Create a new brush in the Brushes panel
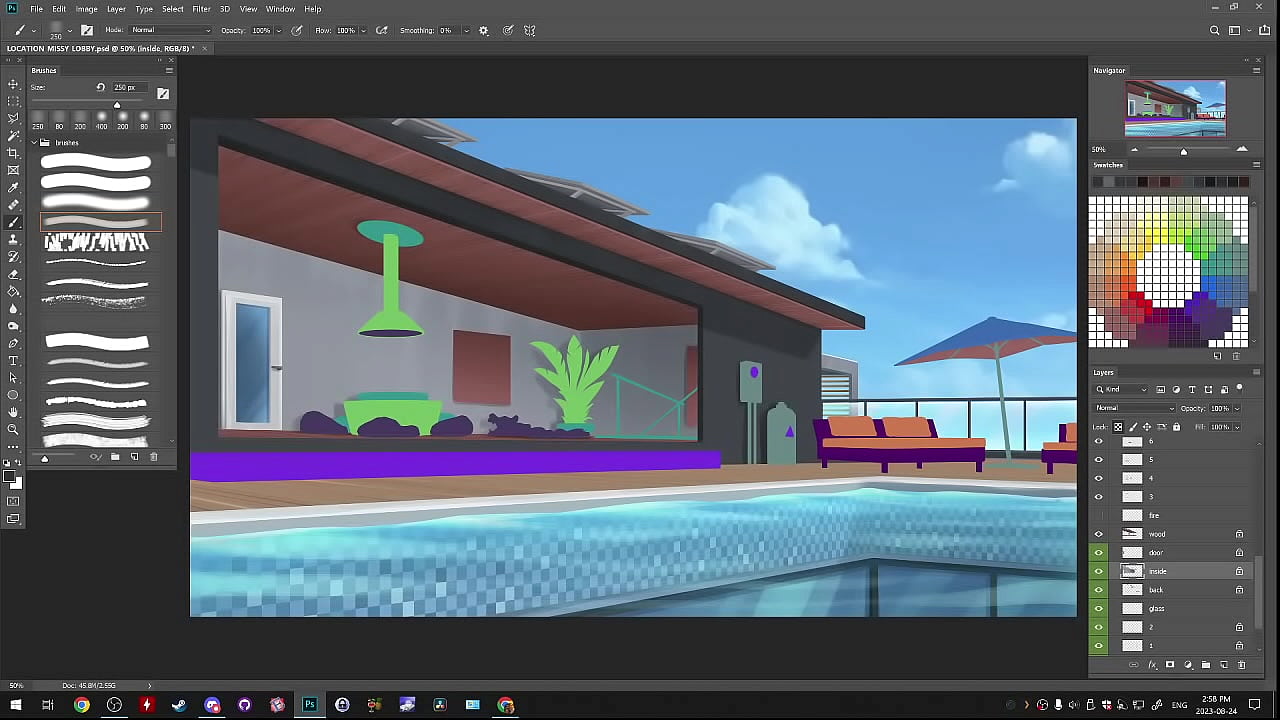 pos(134,457)
